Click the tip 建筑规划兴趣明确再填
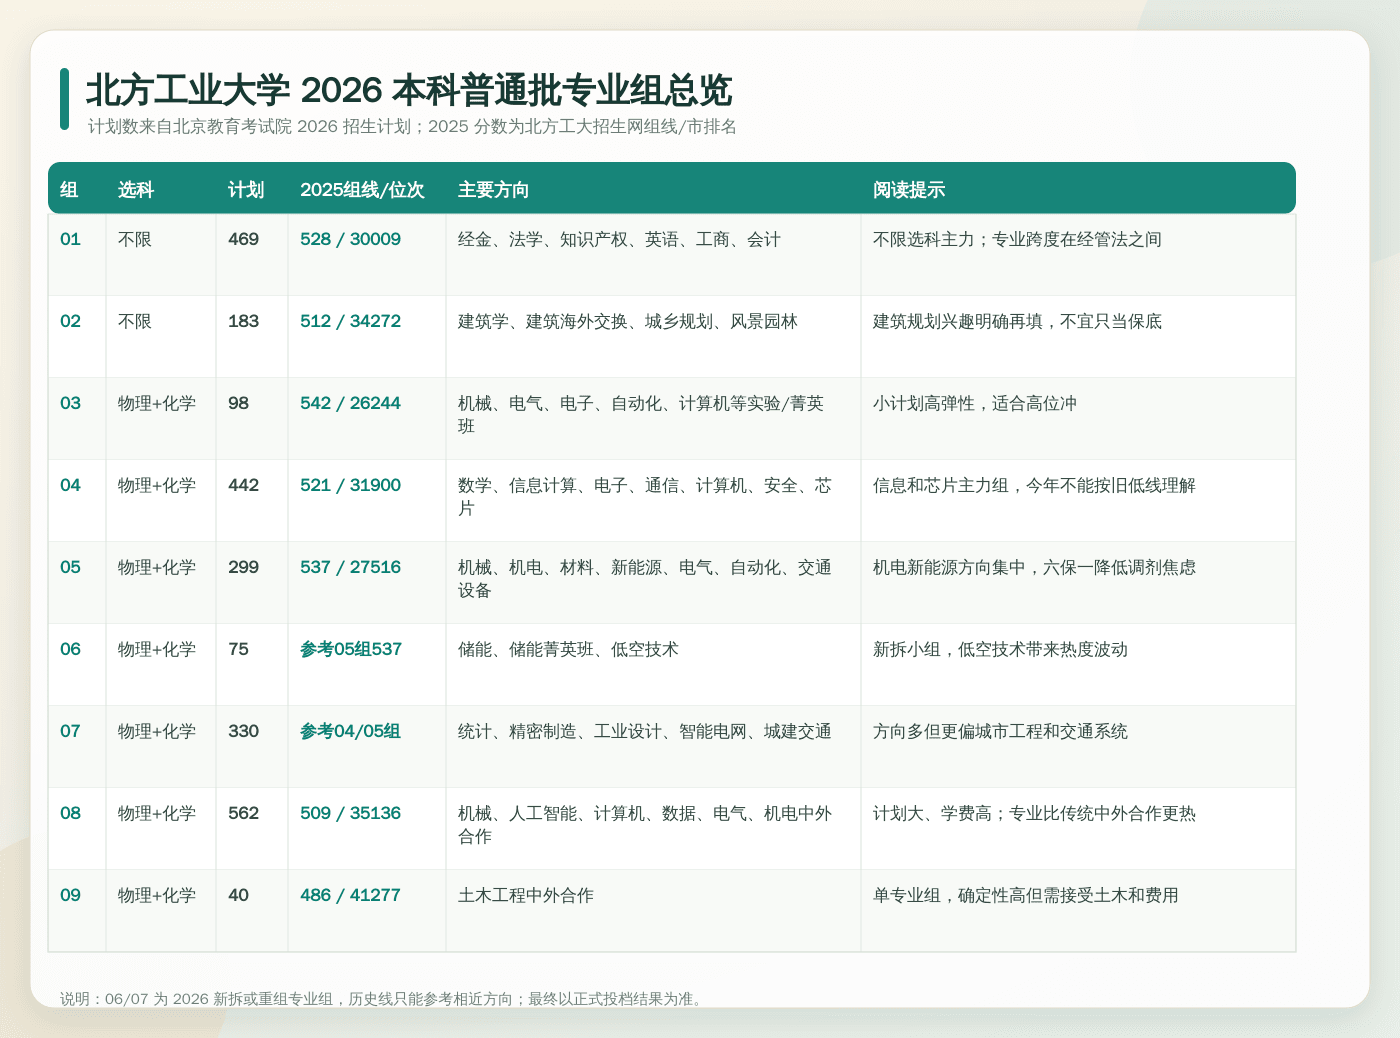1400x1038 pixels. point(1017,322)
